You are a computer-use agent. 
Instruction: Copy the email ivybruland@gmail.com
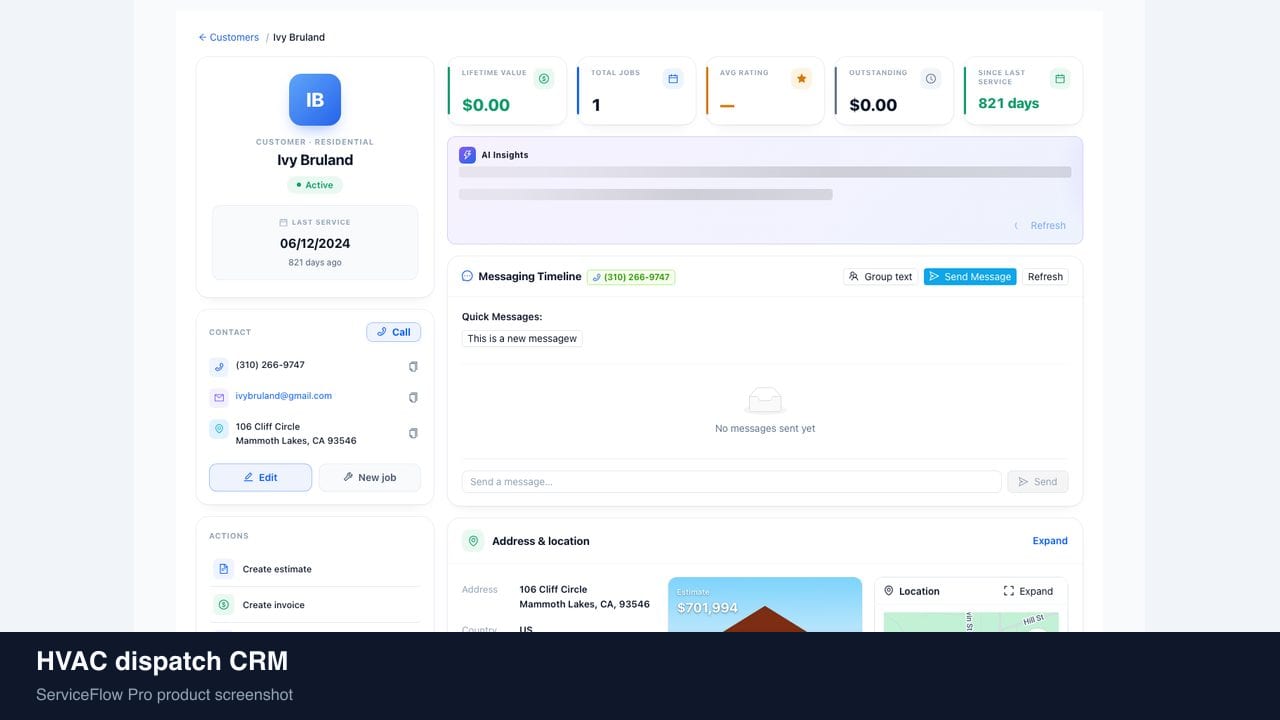pyautogui.click(x=413, y=398)
